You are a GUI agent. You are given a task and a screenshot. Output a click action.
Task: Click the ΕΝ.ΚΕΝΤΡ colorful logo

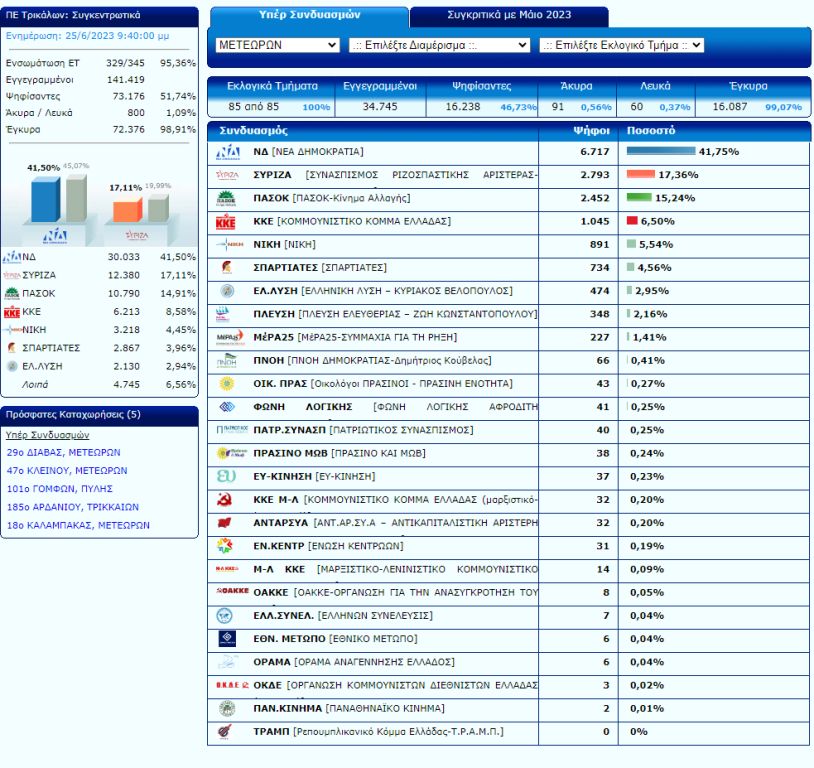[224, 546]
